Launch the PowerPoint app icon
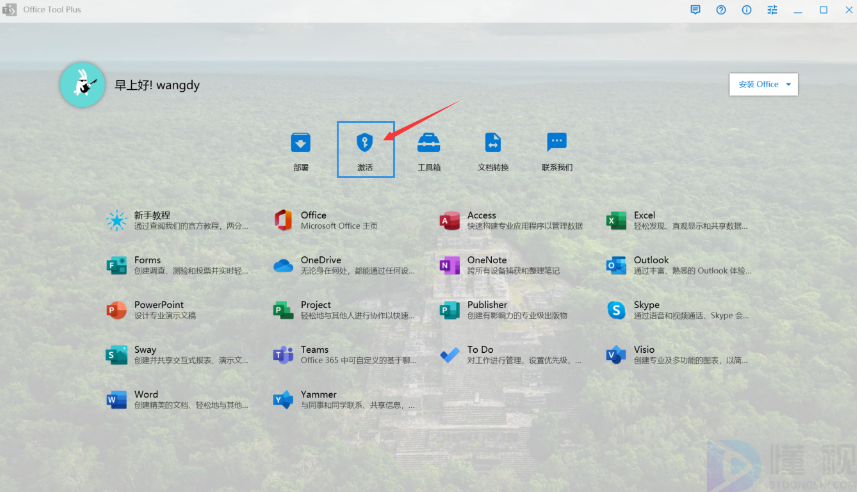This screenshot has height=492, width=857. pyautogui.click(x=116, y=310)
